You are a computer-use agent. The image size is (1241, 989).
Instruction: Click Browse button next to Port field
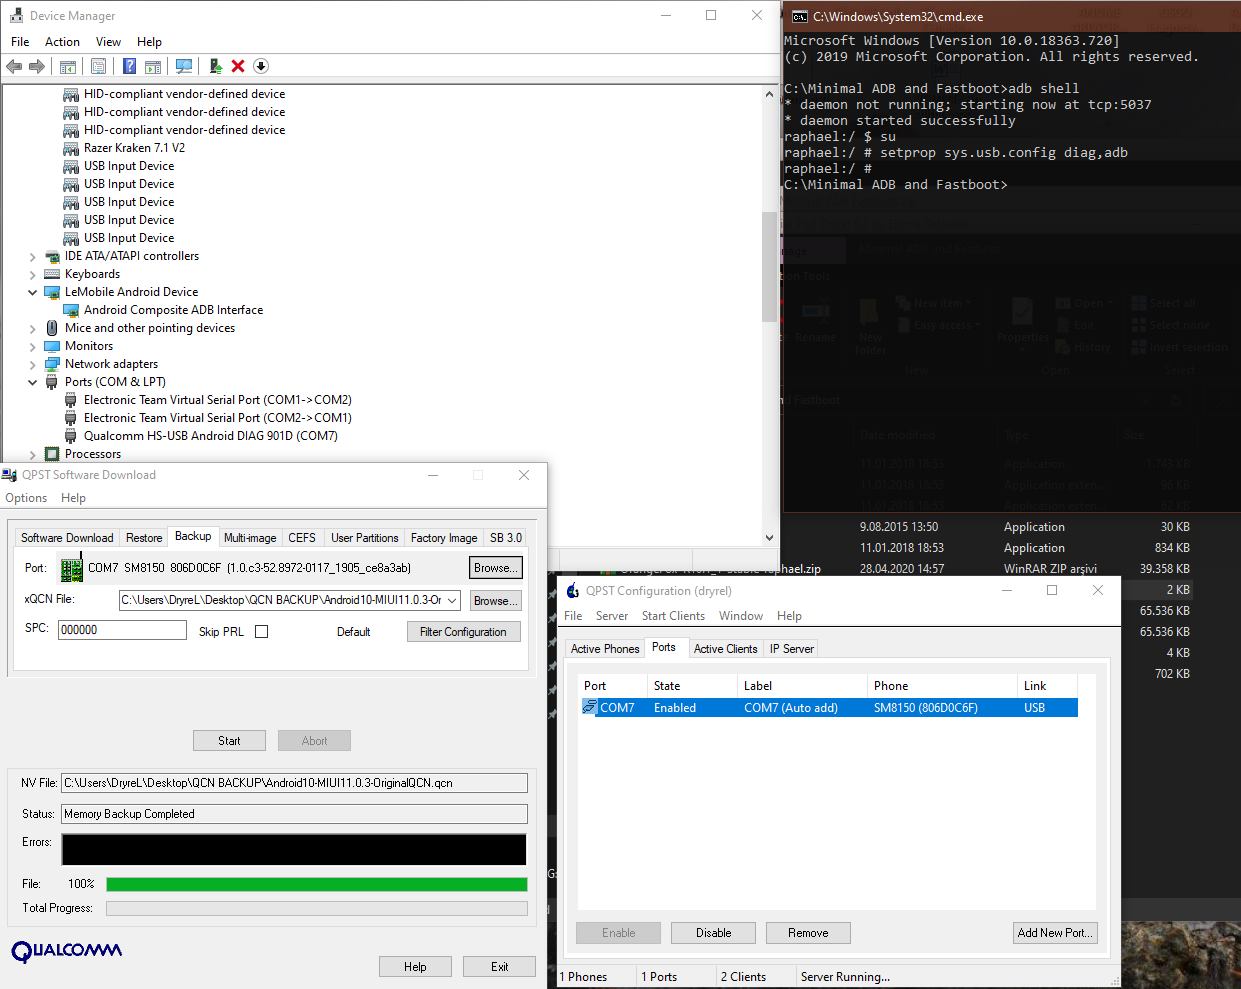[x=496, y=568]
